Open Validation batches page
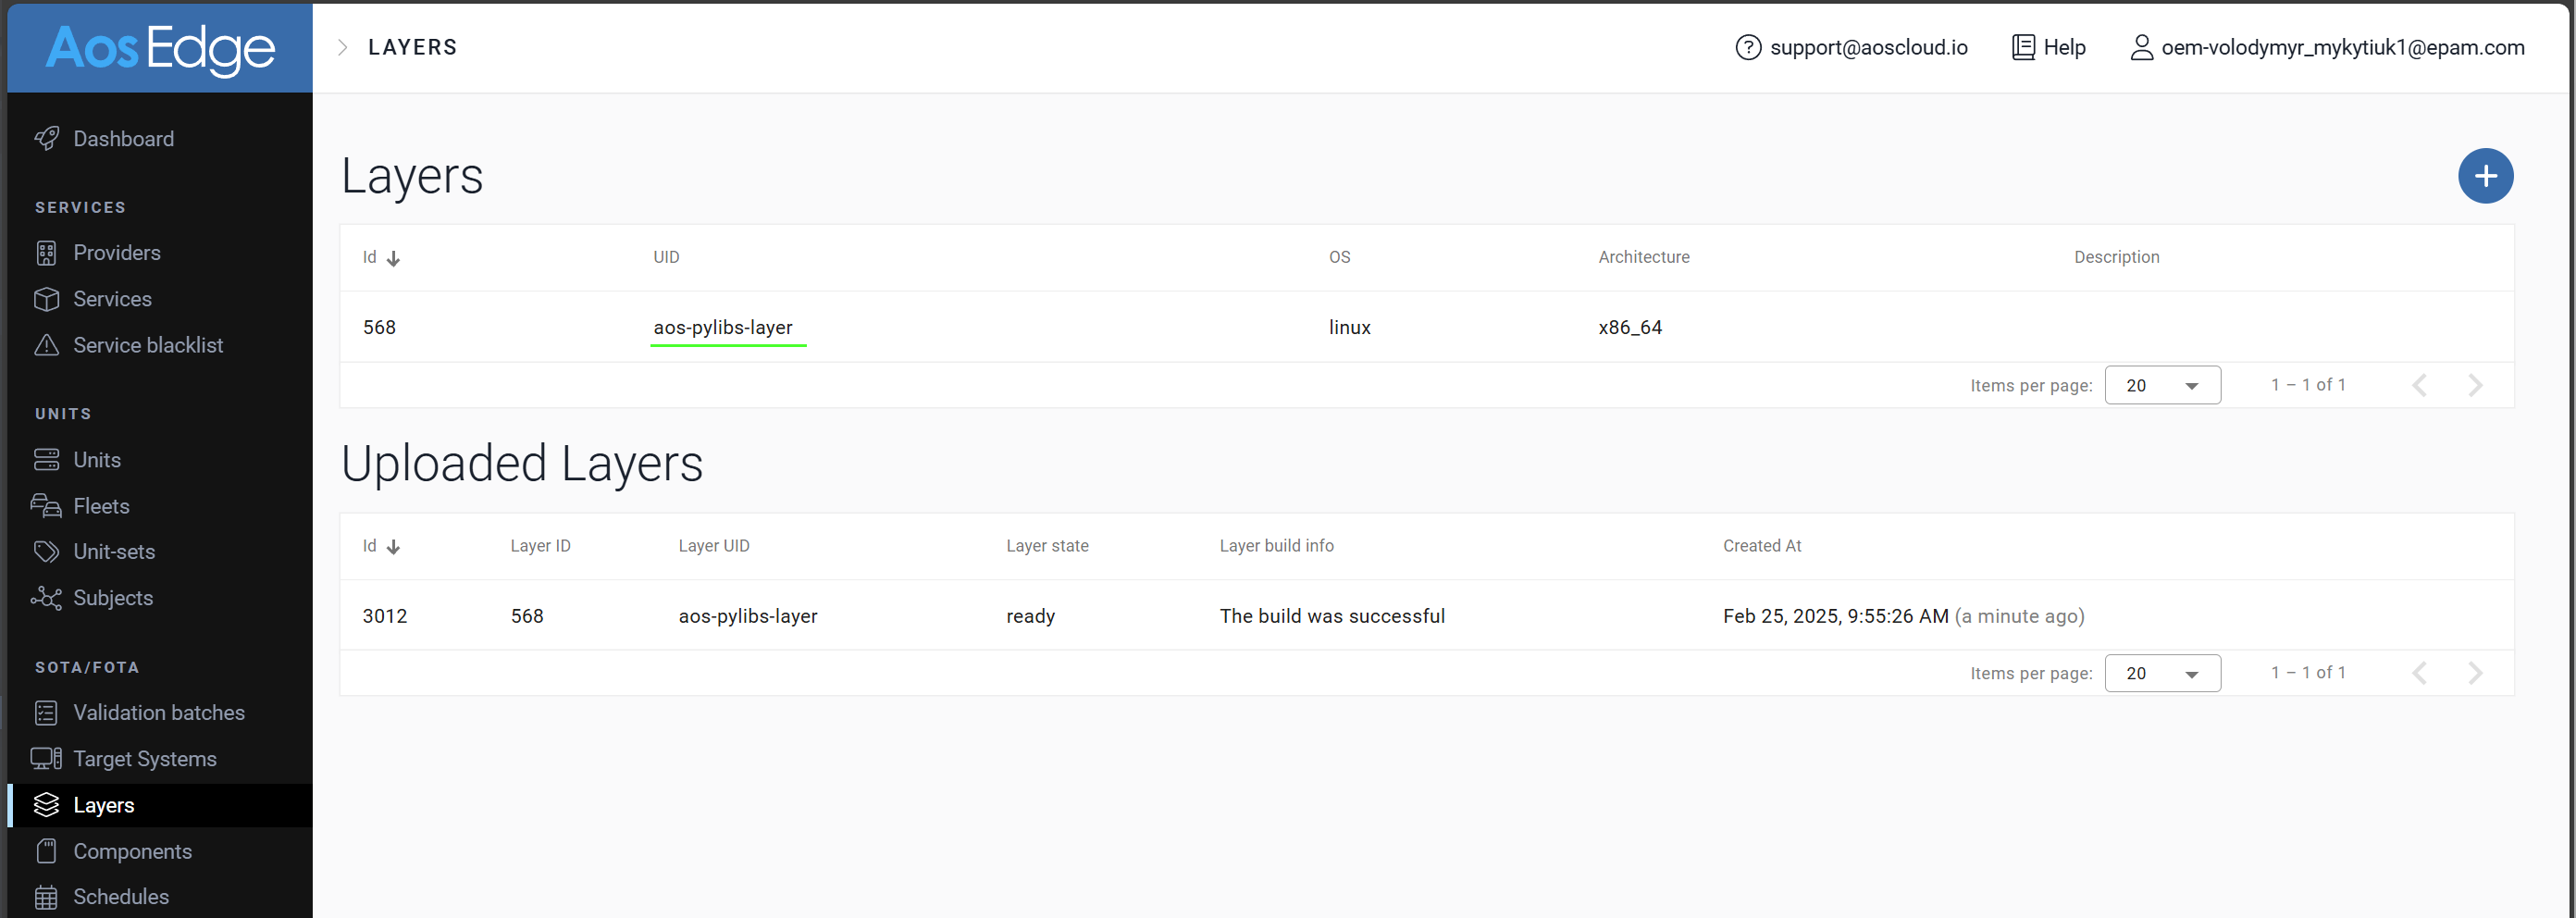Screen dimensions: 2576x918 160,713
